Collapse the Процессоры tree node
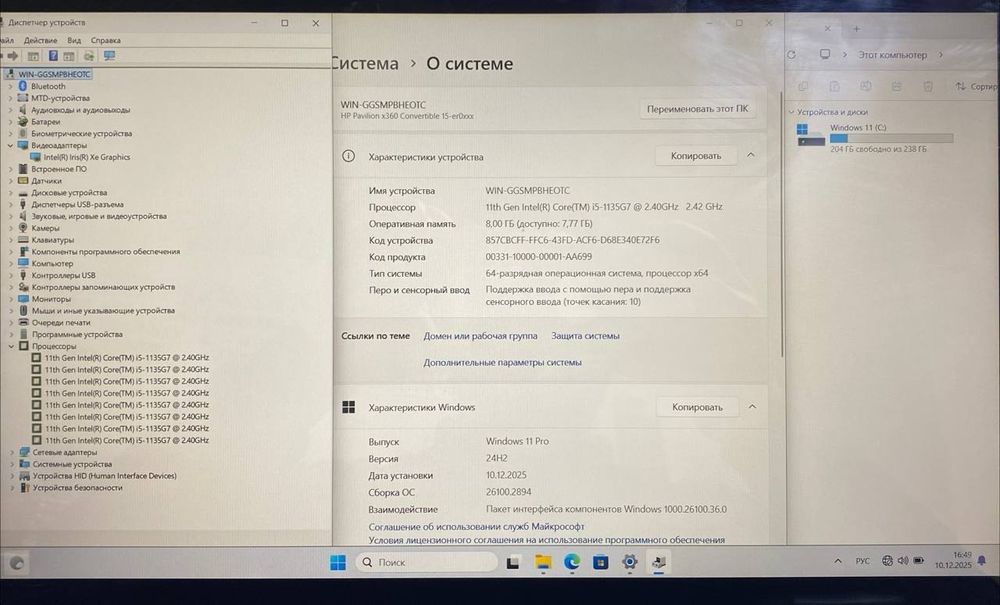The width and height of the screenshot is (1000, 605). 11,346
